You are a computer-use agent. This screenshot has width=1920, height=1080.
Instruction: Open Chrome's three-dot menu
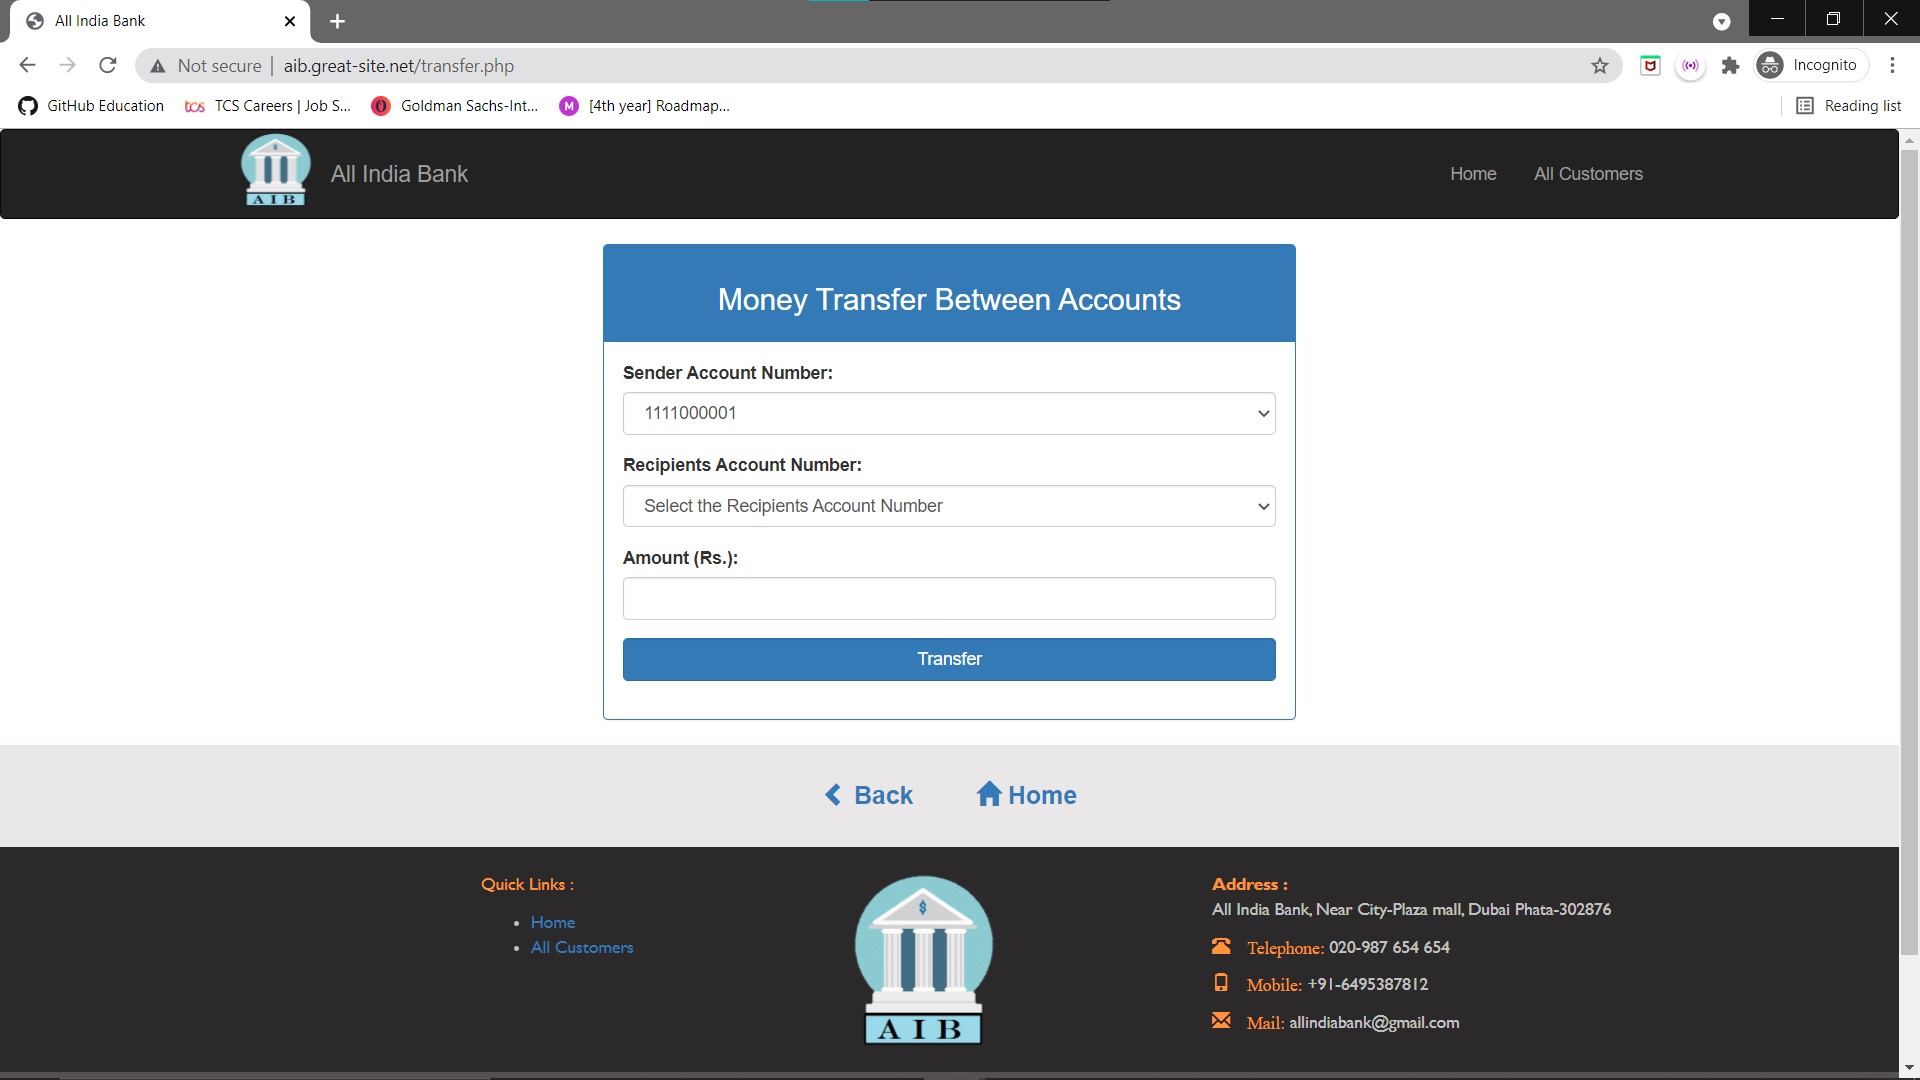(x=1892, y=65)
